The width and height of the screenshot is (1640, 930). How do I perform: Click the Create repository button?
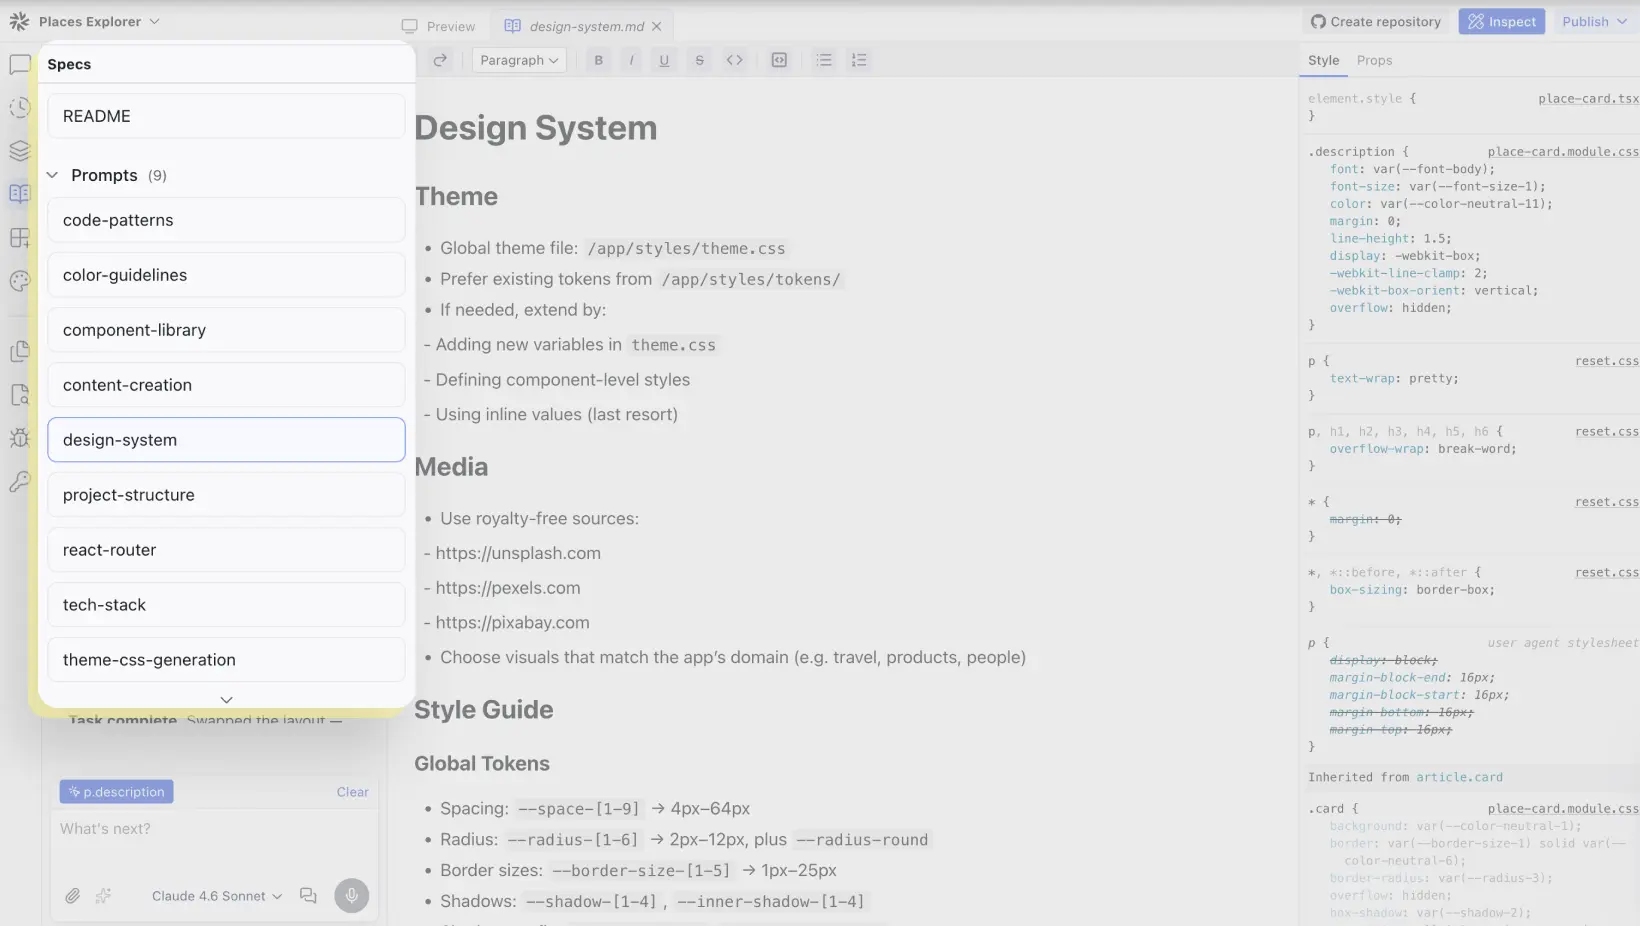coord(1375,21)
